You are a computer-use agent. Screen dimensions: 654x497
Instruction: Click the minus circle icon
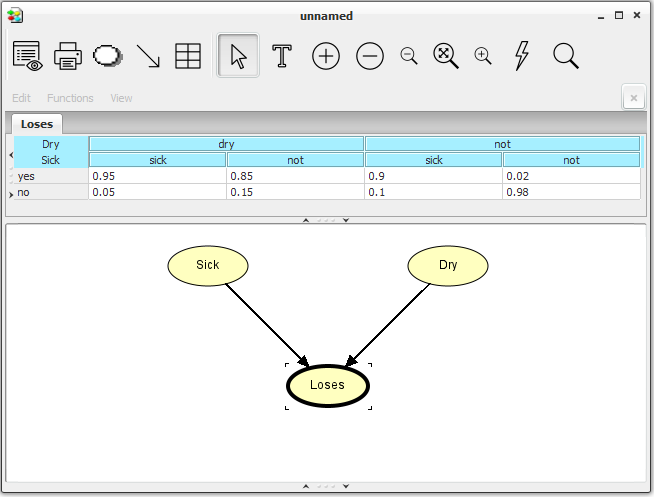pyautogui.click(x=370, y=56)
